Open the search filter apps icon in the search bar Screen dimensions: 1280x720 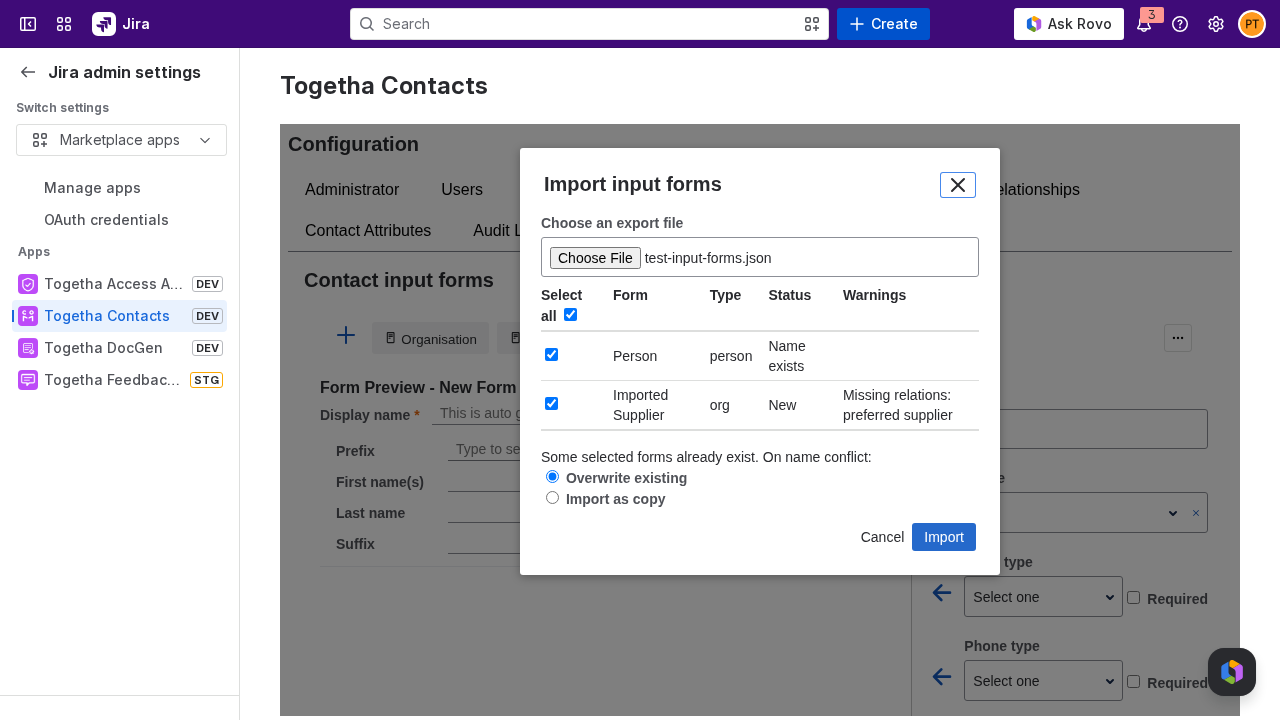(x=812, y=24)
